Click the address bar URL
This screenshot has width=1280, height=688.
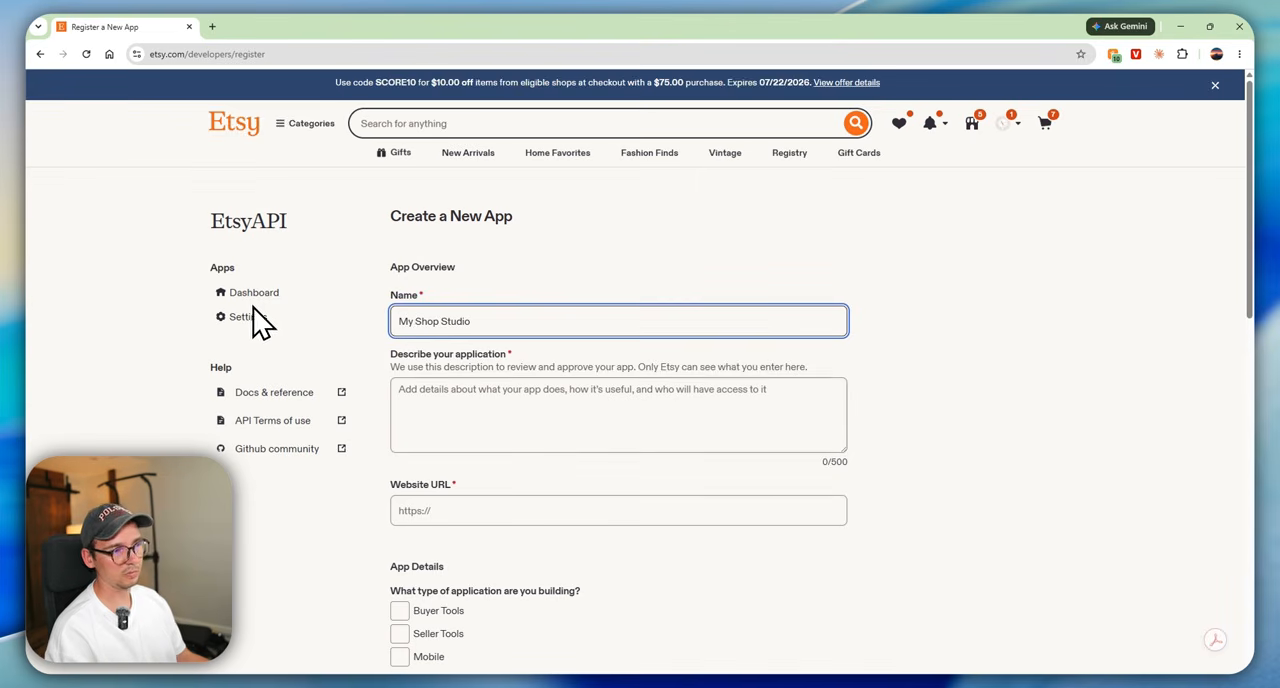(207, 54)
